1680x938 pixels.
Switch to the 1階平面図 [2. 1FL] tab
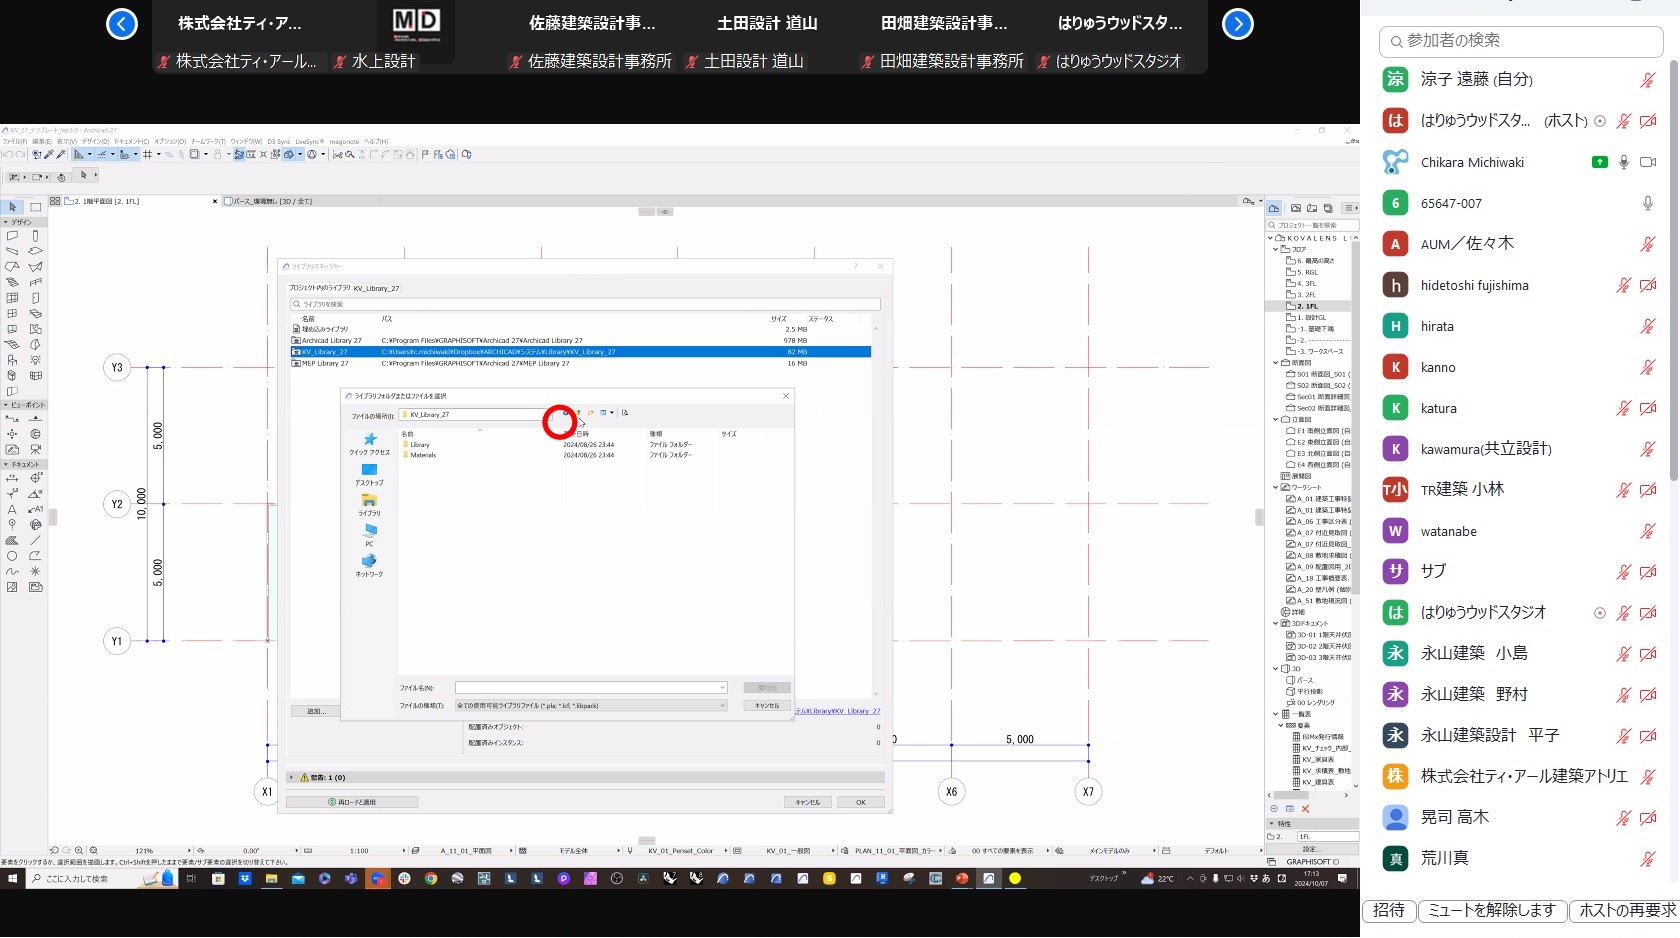(x=134, y=201)
